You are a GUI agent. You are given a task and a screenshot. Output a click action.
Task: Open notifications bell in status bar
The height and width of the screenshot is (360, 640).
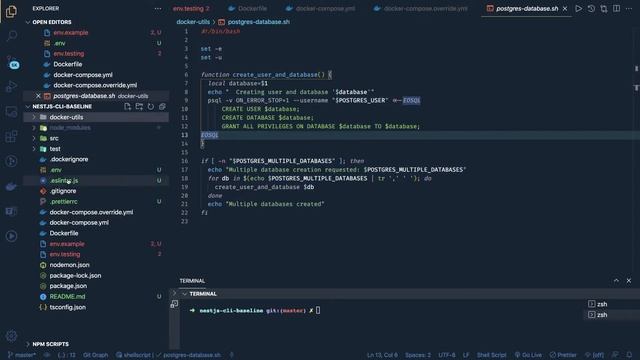[x=629, y=355]
